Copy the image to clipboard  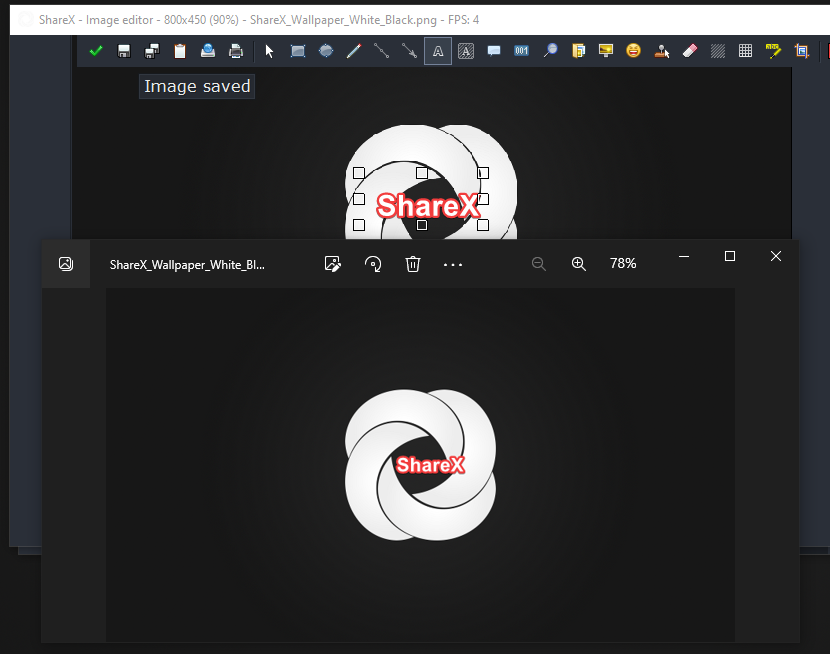(x=180, y=51)
